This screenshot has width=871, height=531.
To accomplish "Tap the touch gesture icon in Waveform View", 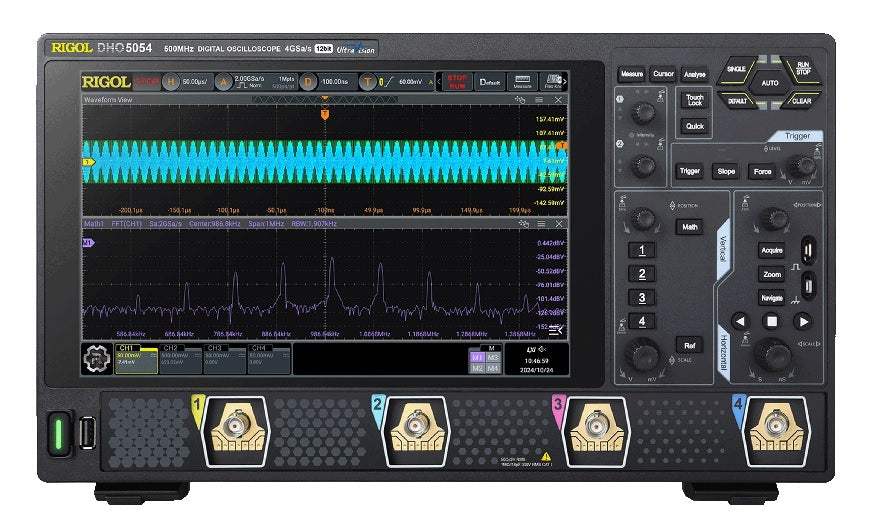I will pos(520,100).
